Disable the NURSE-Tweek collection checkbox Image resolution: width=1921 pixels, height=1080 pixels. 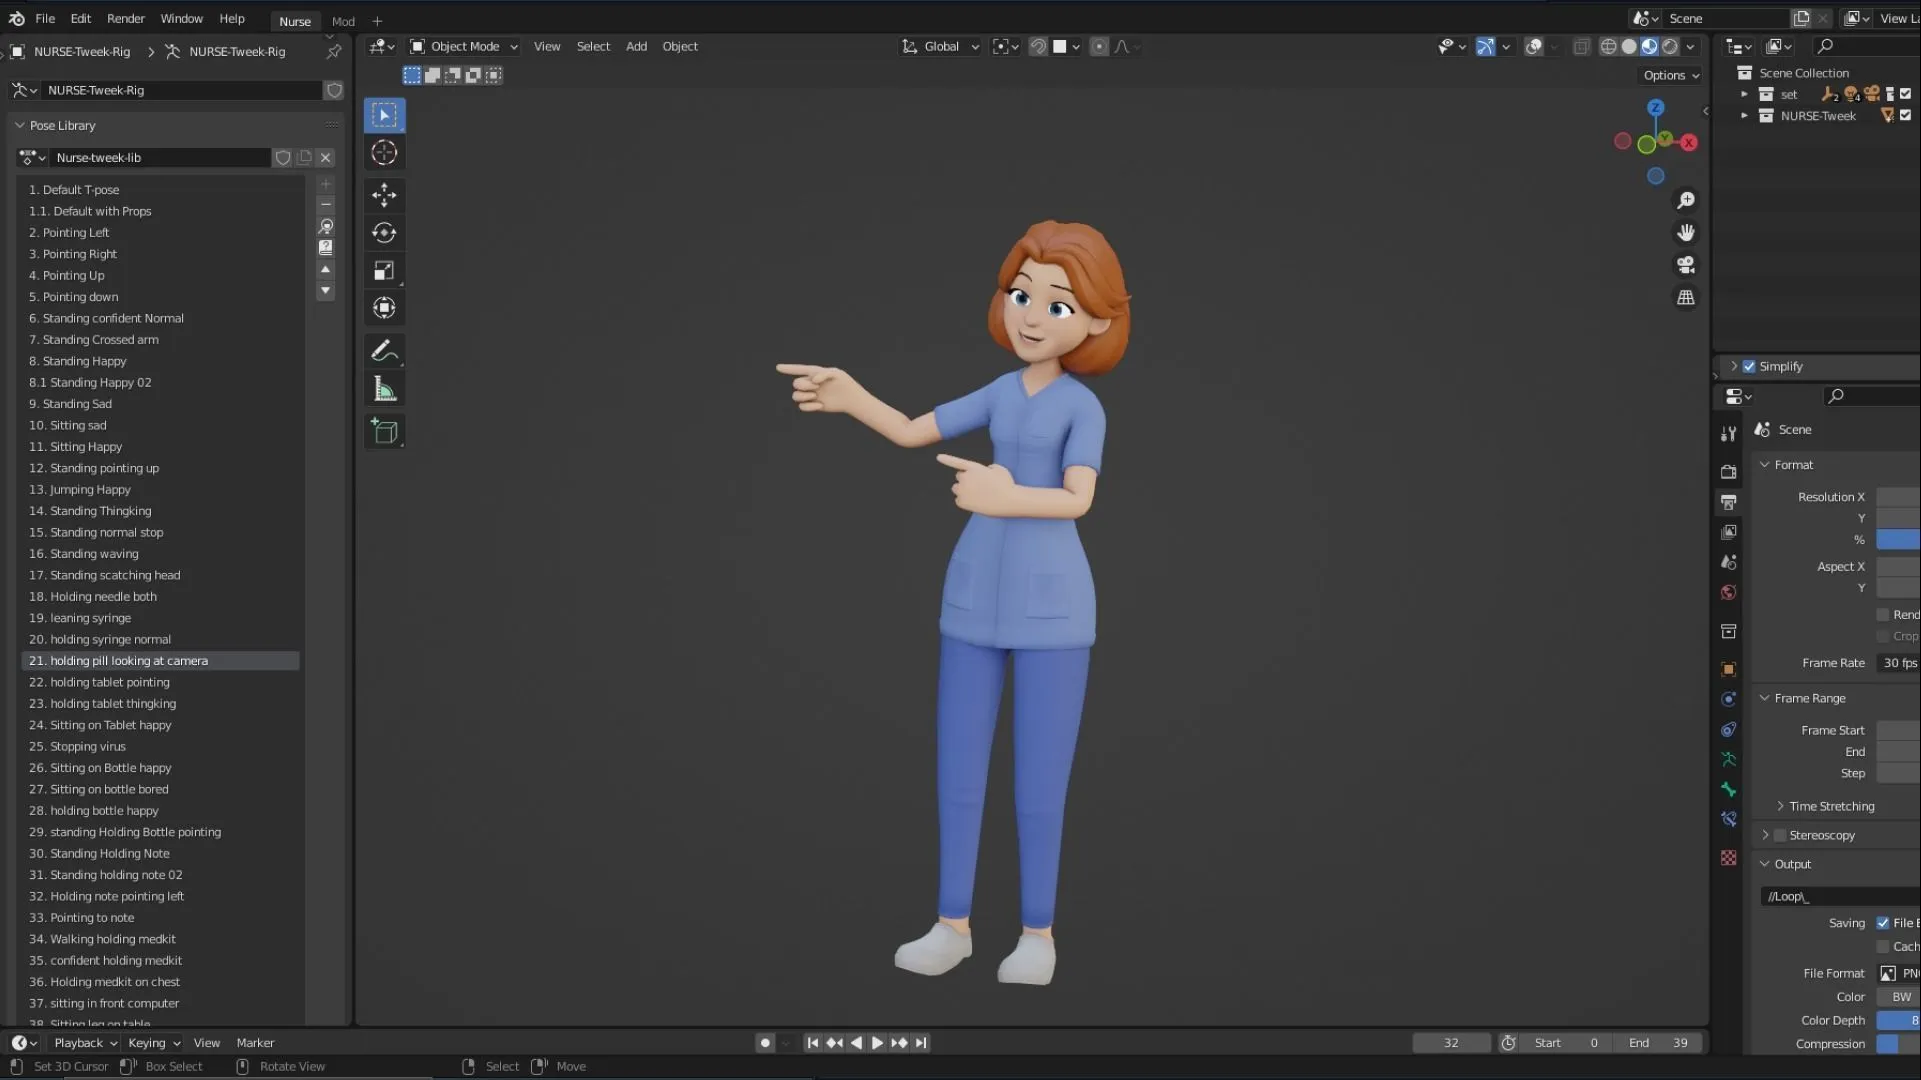pos(1906,116)
